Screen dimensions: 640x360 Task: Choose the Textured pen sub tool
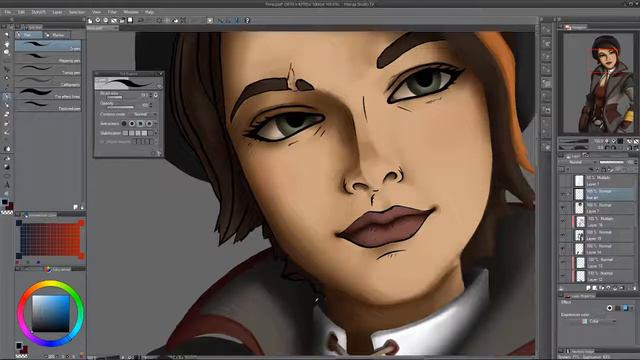point(48,106)
